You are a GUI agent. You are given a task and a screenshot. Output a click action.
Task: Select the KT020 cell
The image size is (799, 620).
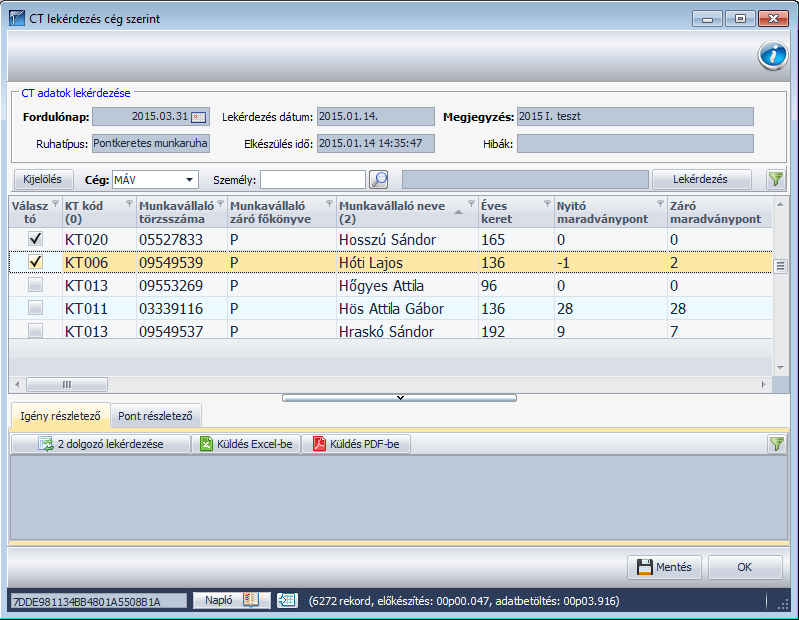pos(99,239)
